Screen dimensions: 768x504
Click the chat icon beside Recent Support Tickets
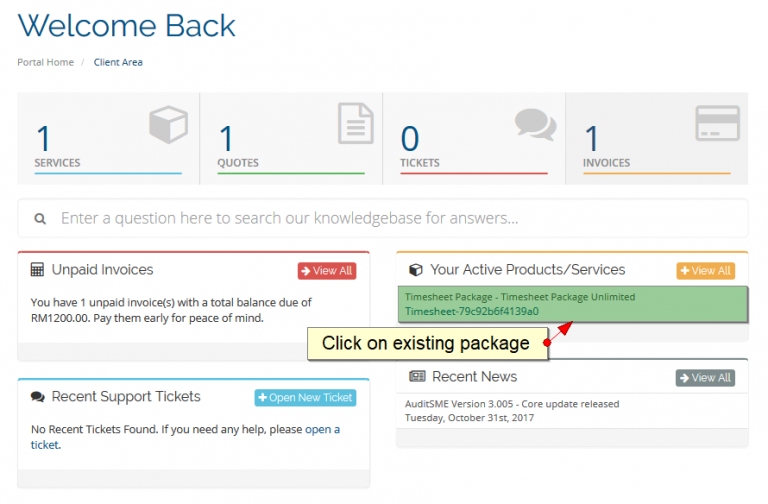(38, 397)
